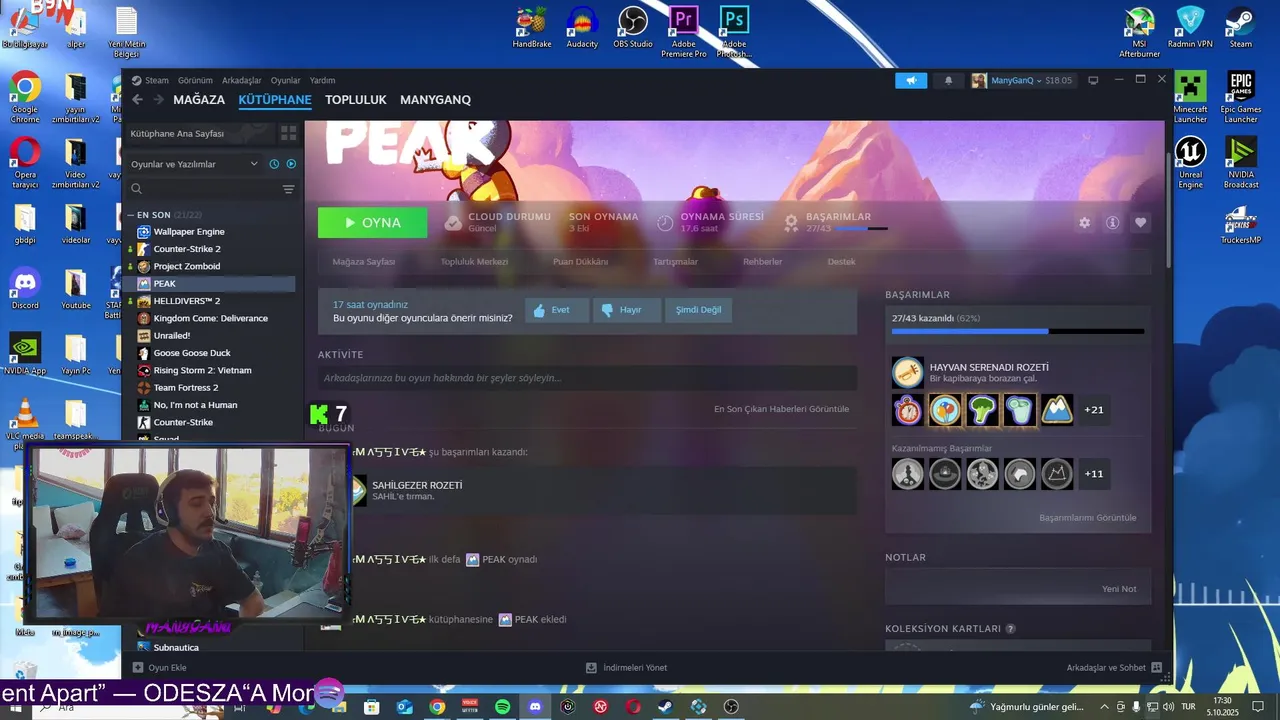Click the achievements progress bar 27/43
This screenshot has height=720, width=1280.
click(1018, 331)
